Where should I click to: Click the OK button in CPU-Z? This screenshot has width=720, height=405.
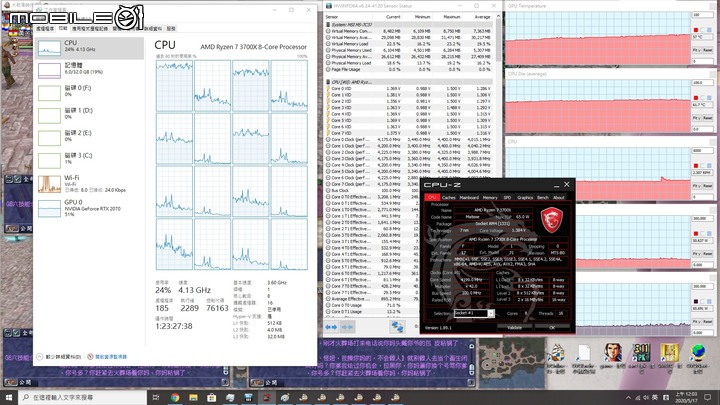coord(552,327)
